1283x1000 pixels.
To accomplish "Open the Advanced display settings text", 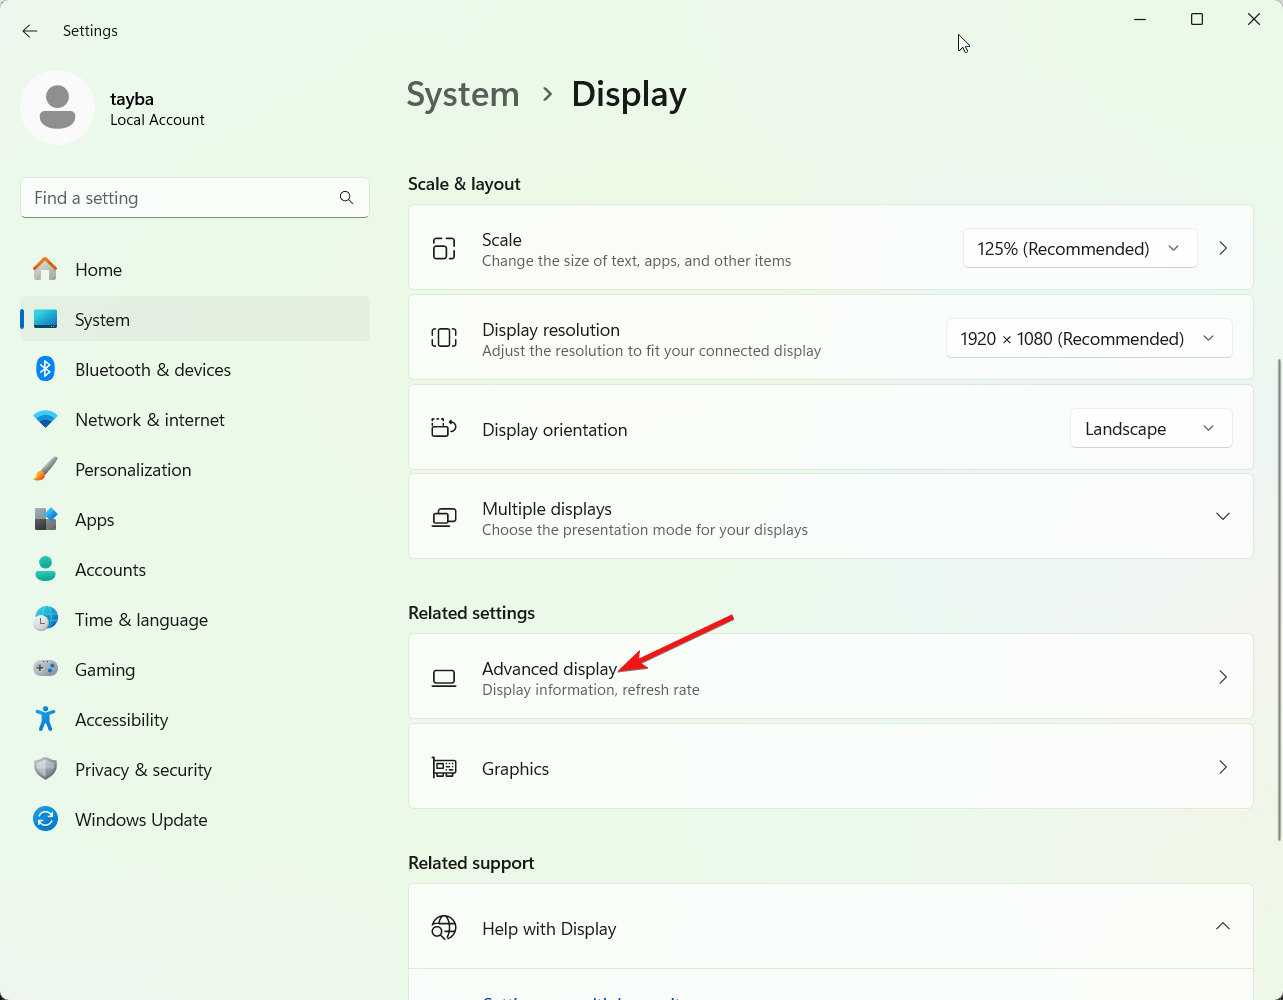I will click(549, 669).
